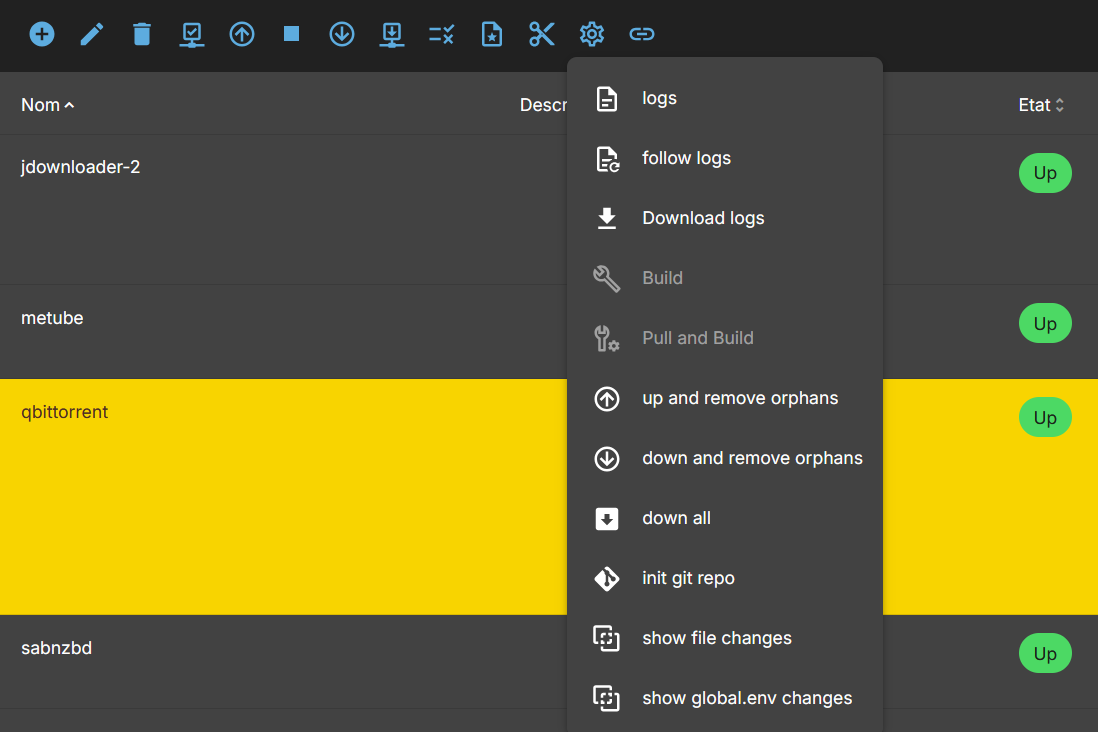Click the trash delete toolbar icon
Screen dimensions: 1098x732
(142, 34)
